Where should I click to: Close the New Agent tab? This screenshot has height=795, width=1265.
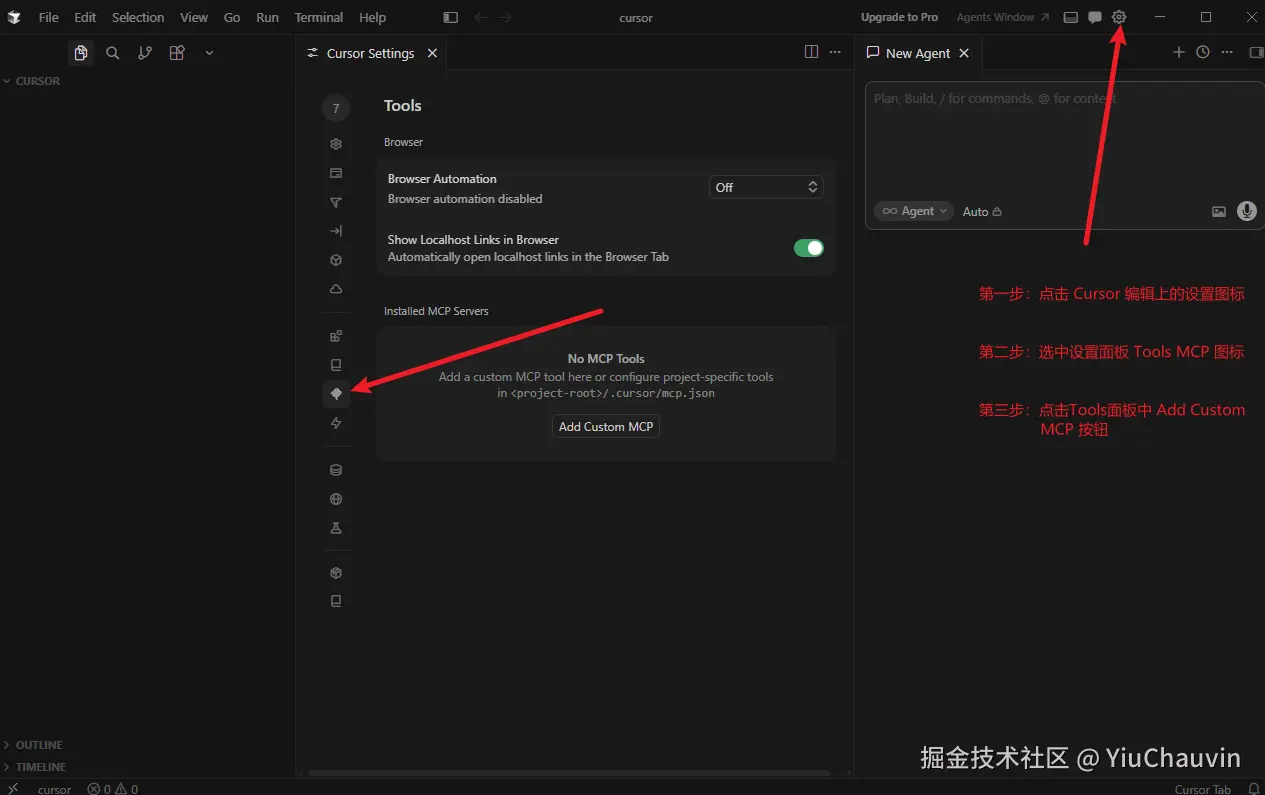[x=964, y=53]
